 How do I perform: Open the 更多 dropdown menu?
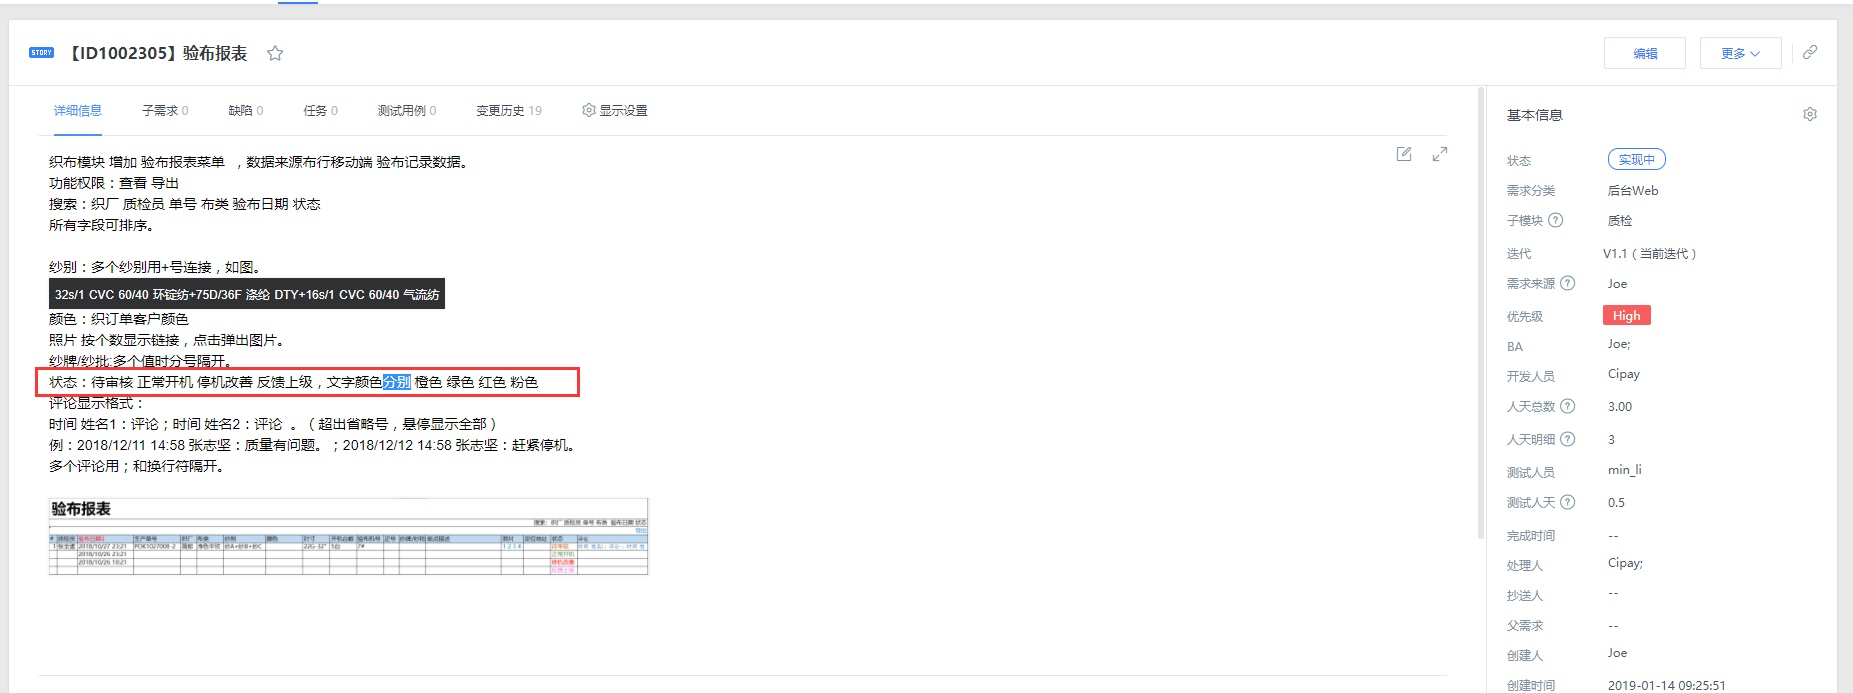coord(1740,53)
